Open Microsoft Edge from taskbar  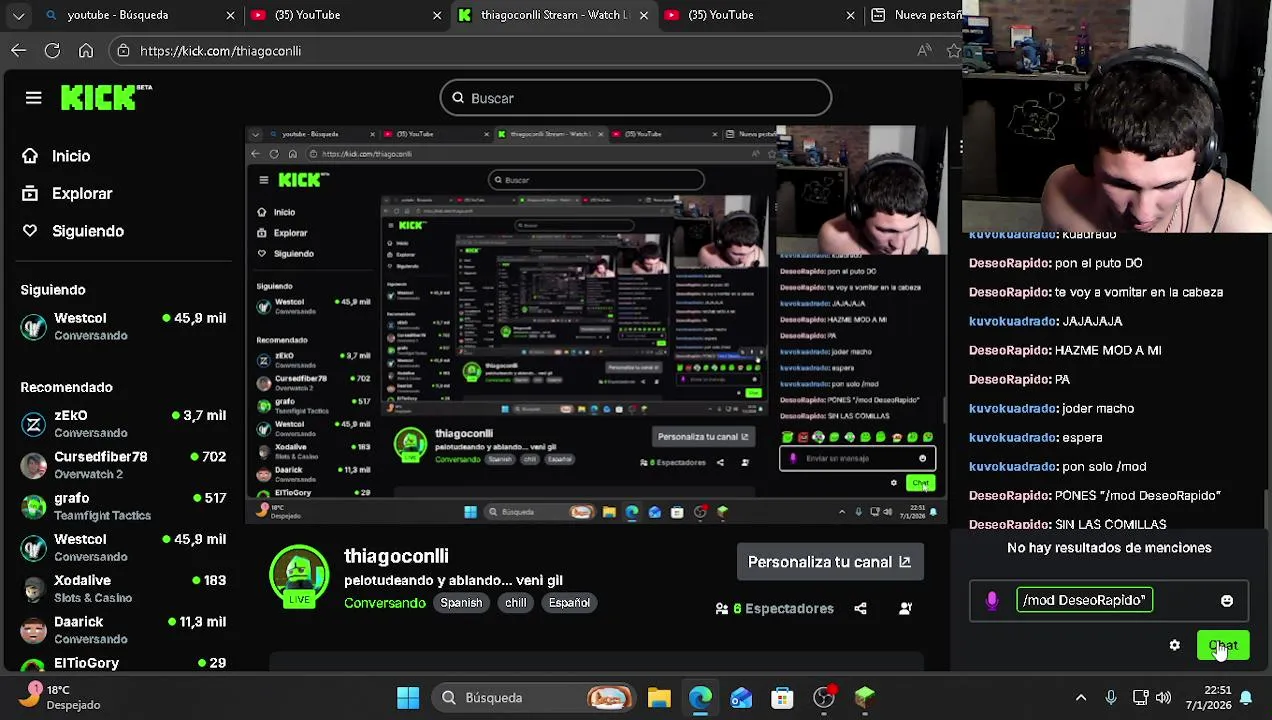click(x=700, y=698)
